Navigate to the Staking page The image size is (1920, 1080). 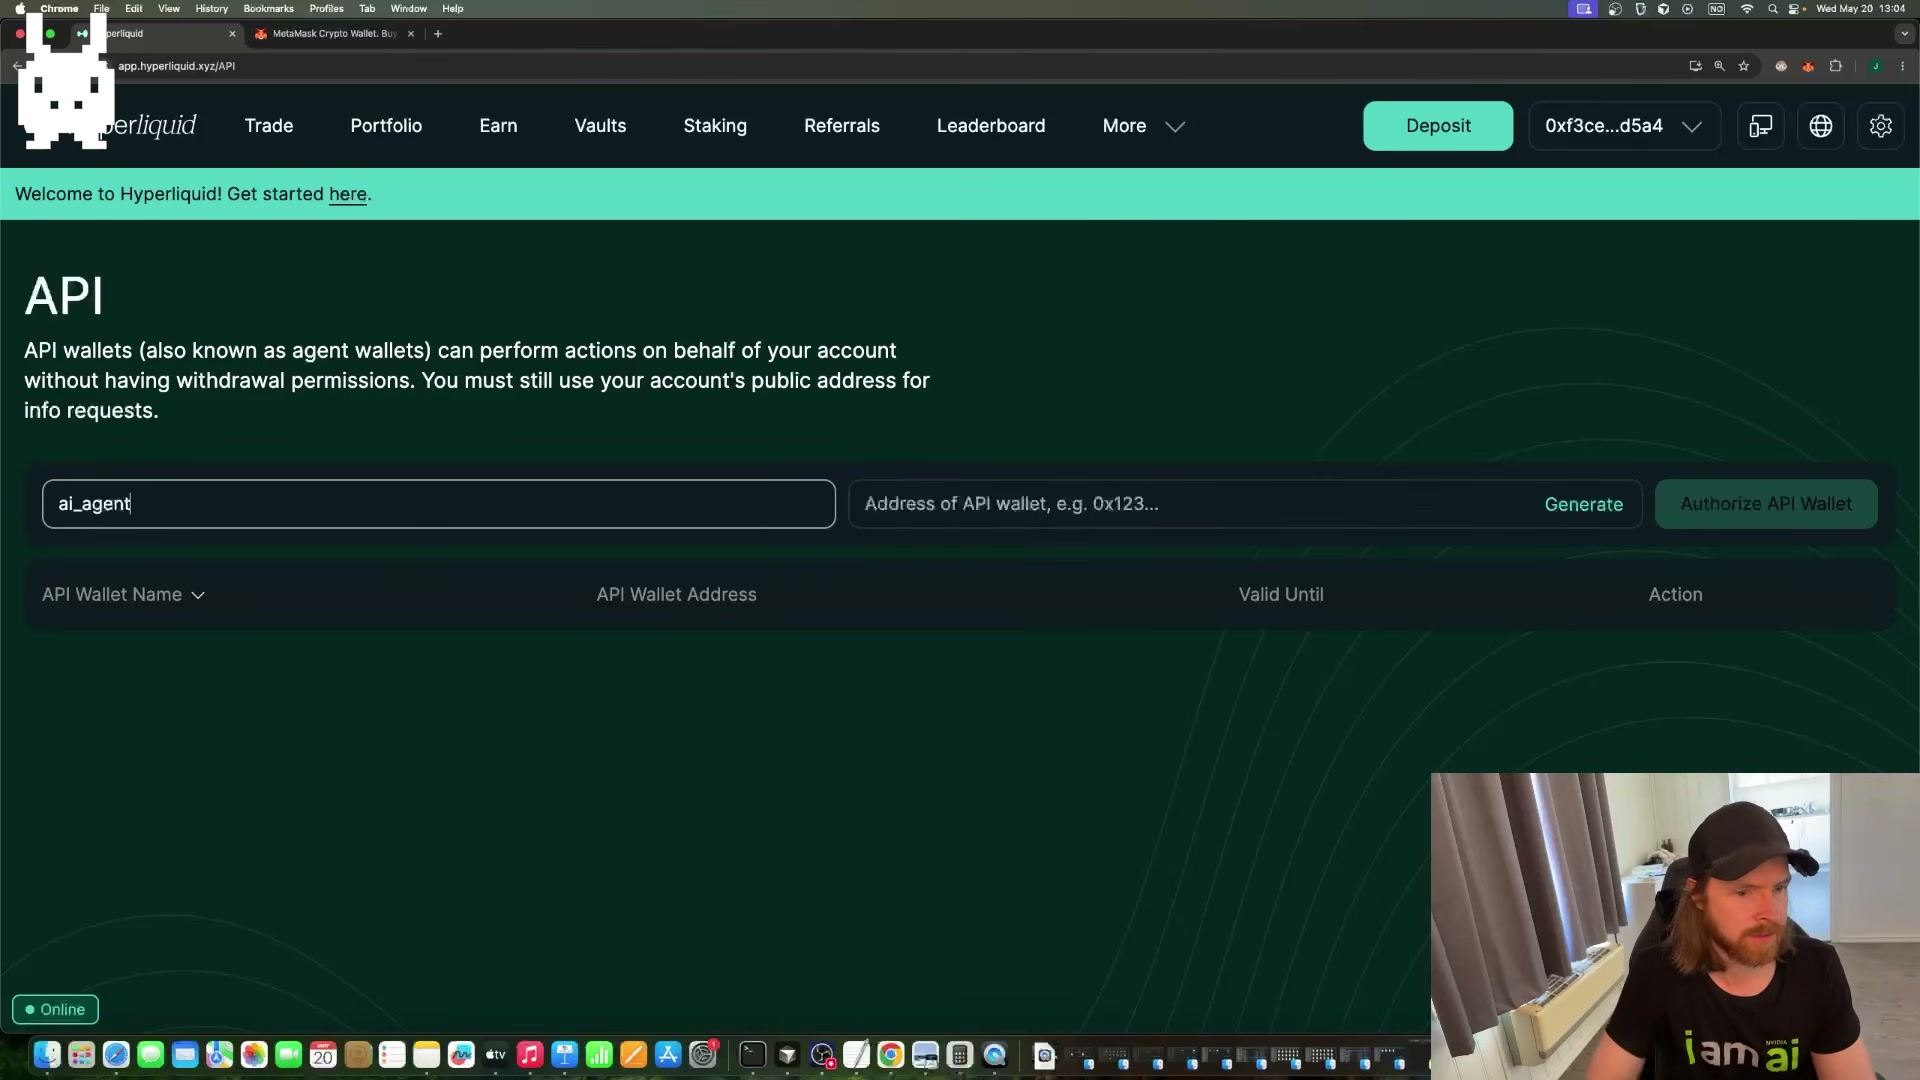715,126
